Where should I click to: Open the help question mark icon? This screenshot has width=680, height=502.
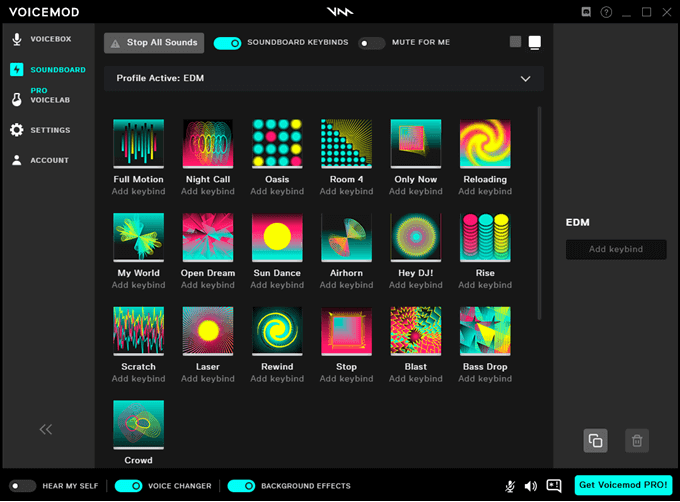point(607,12)
